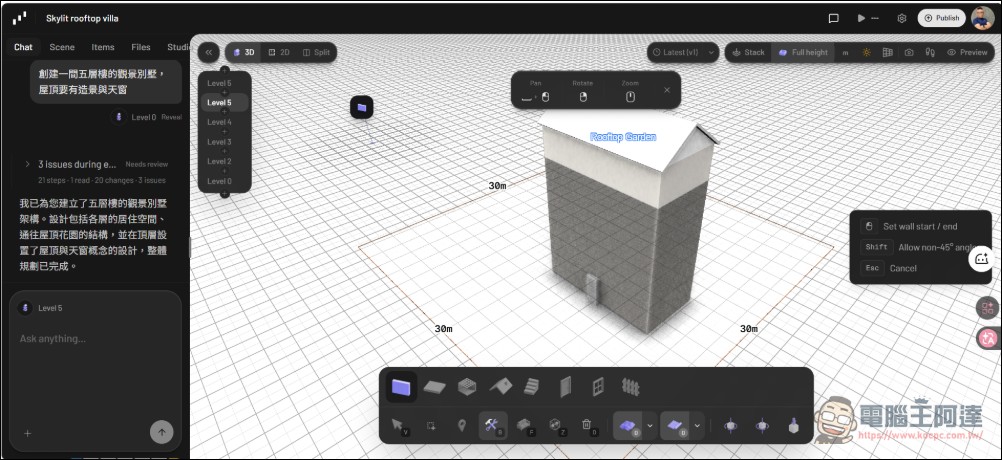Viewport: 1002px width, 460px height.
Task: Select the highlighted Level 5 in level list
Action: coord(224,102)
